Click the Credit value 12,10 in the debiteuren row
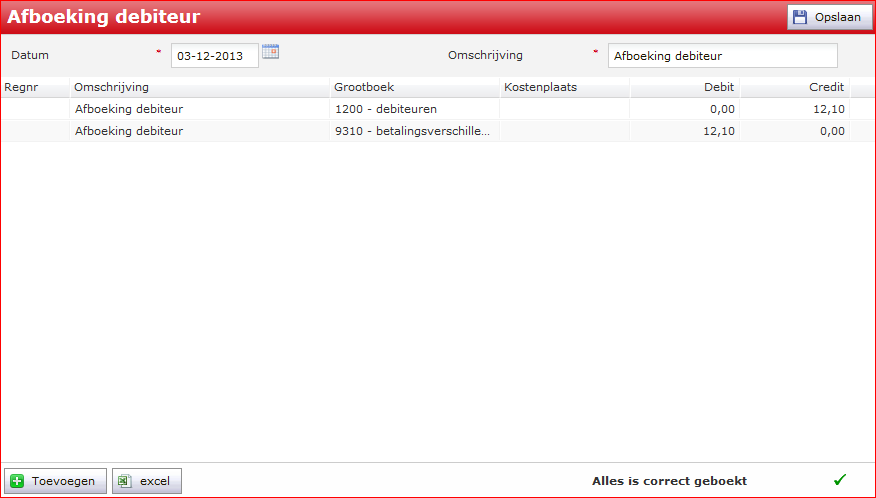The width and height of the screenshot is (876, 498). pyautogui.click(x=829, y=109)
